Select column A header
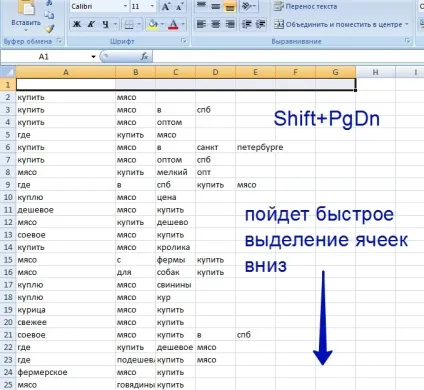Screen dimensions: 424x390 tap(66, 72)
